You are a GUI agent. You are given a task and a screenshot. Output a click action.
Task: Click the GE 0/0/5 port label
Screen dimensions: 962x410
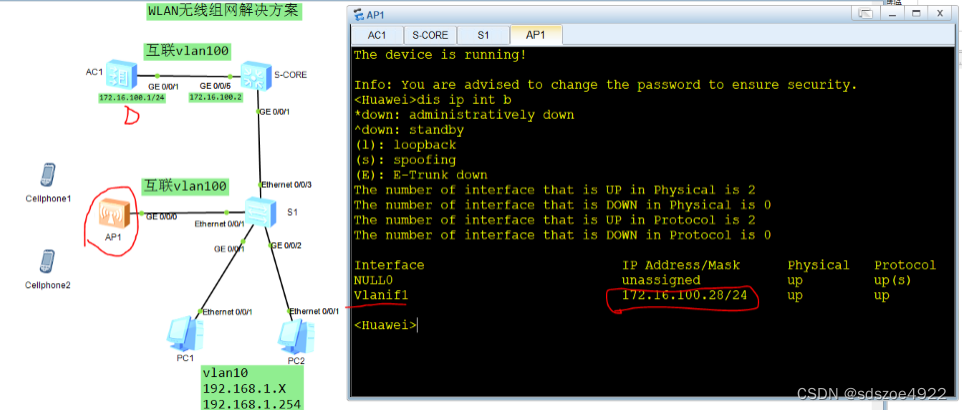[215, 87]
